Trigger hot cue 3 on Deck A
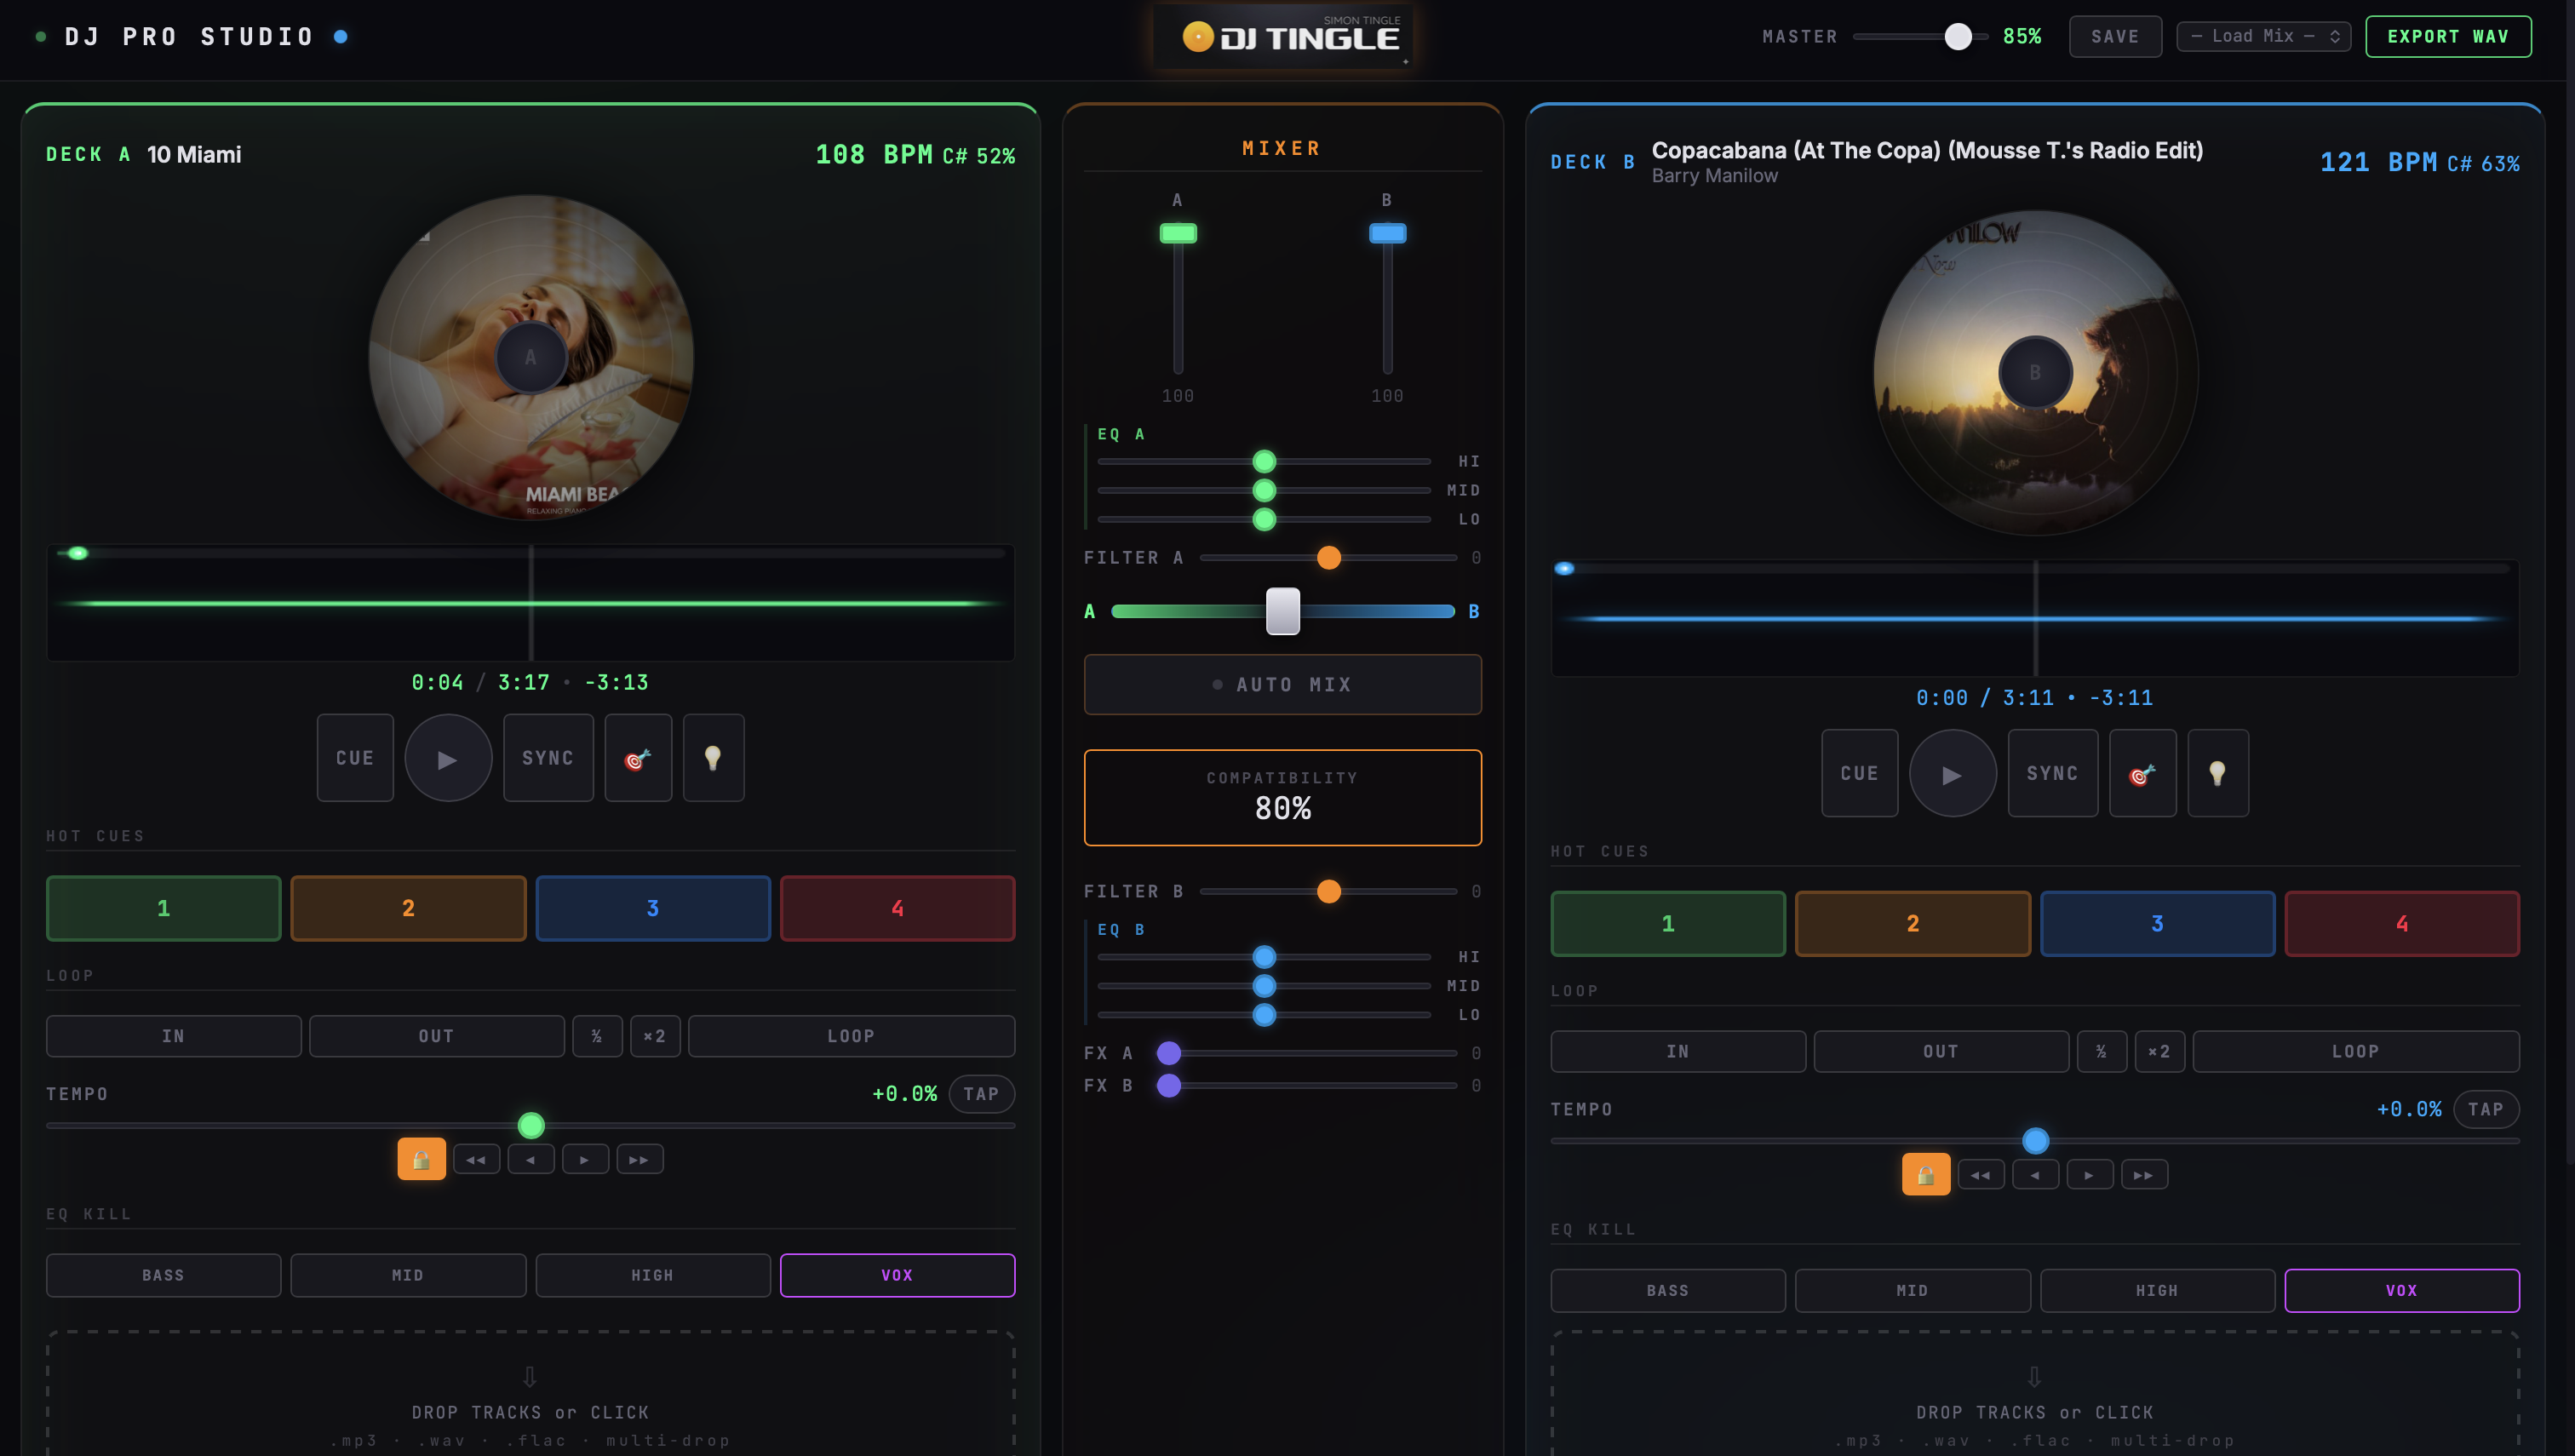Screen dimensions: 2575x1456 click(652, 908)
